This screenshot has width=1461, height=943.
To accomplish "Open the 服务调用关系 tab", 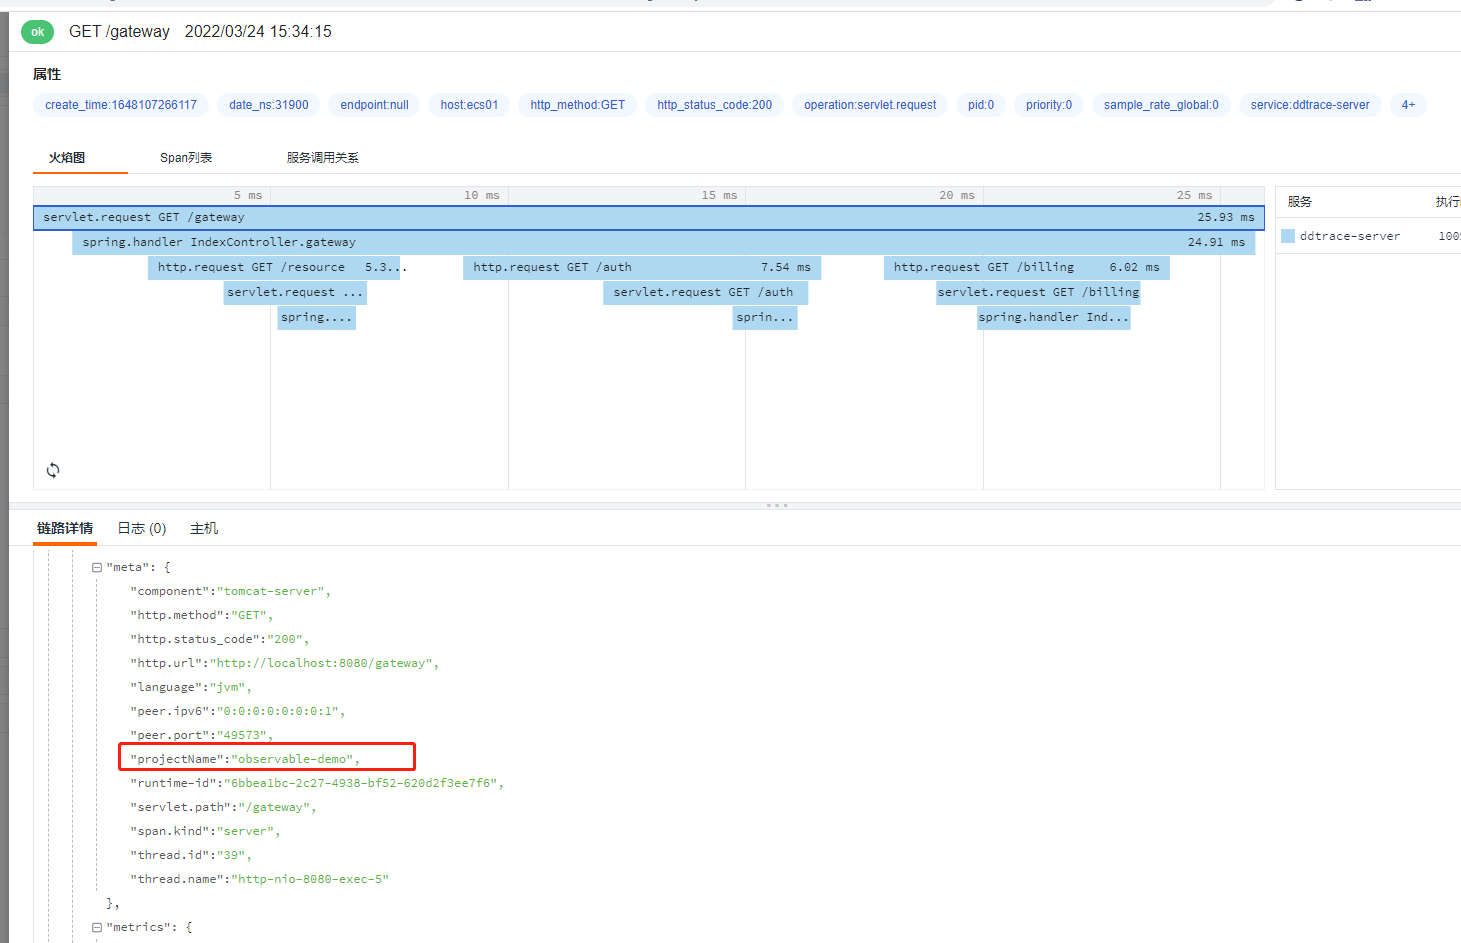I will (x=322, y=158).
